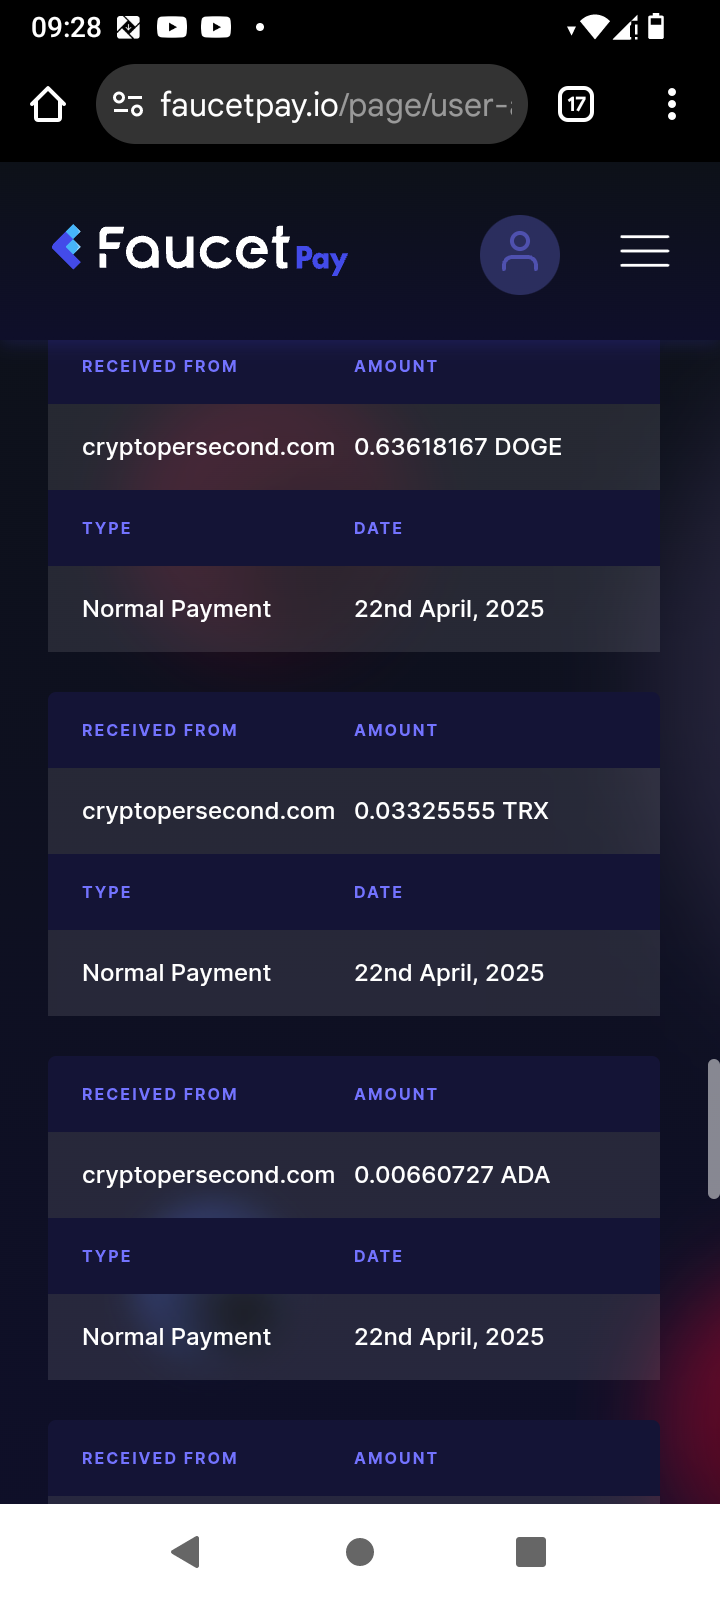Click cryptopersecond.com in the ADA payment
Viewport: 720px width, 1600px height.
click(x=208, y=1175)
